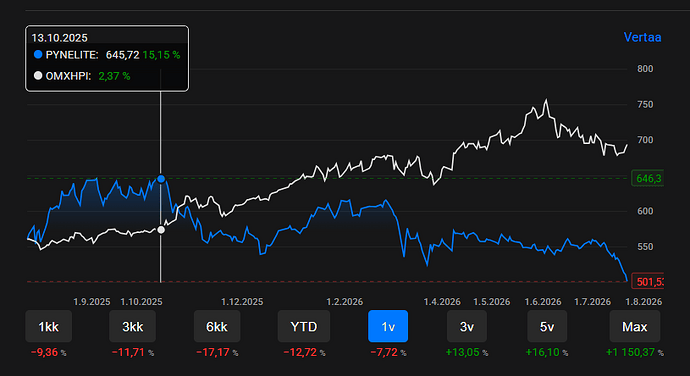The image size is (690, 376).
Task: Click the 1.5.2026 axis date label
Action: (492, 302)
